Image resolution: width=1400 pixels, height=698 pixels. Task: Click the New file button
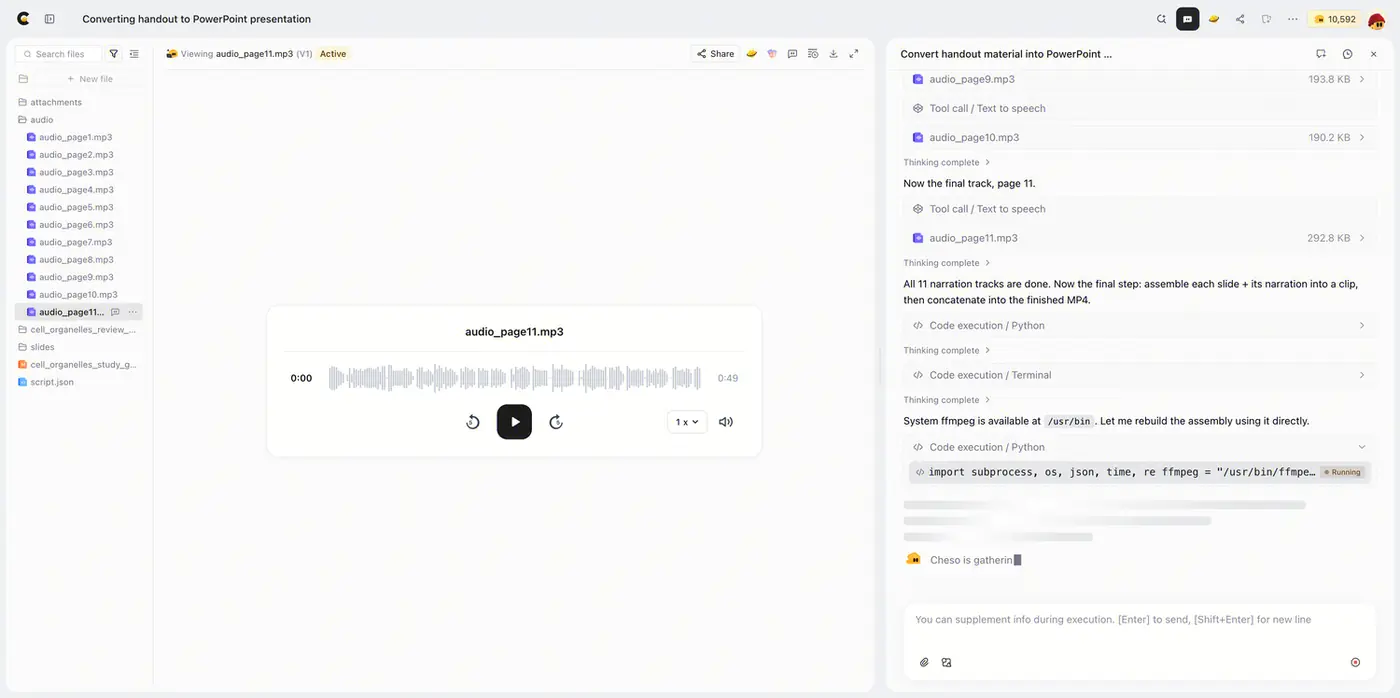[89, 79]
